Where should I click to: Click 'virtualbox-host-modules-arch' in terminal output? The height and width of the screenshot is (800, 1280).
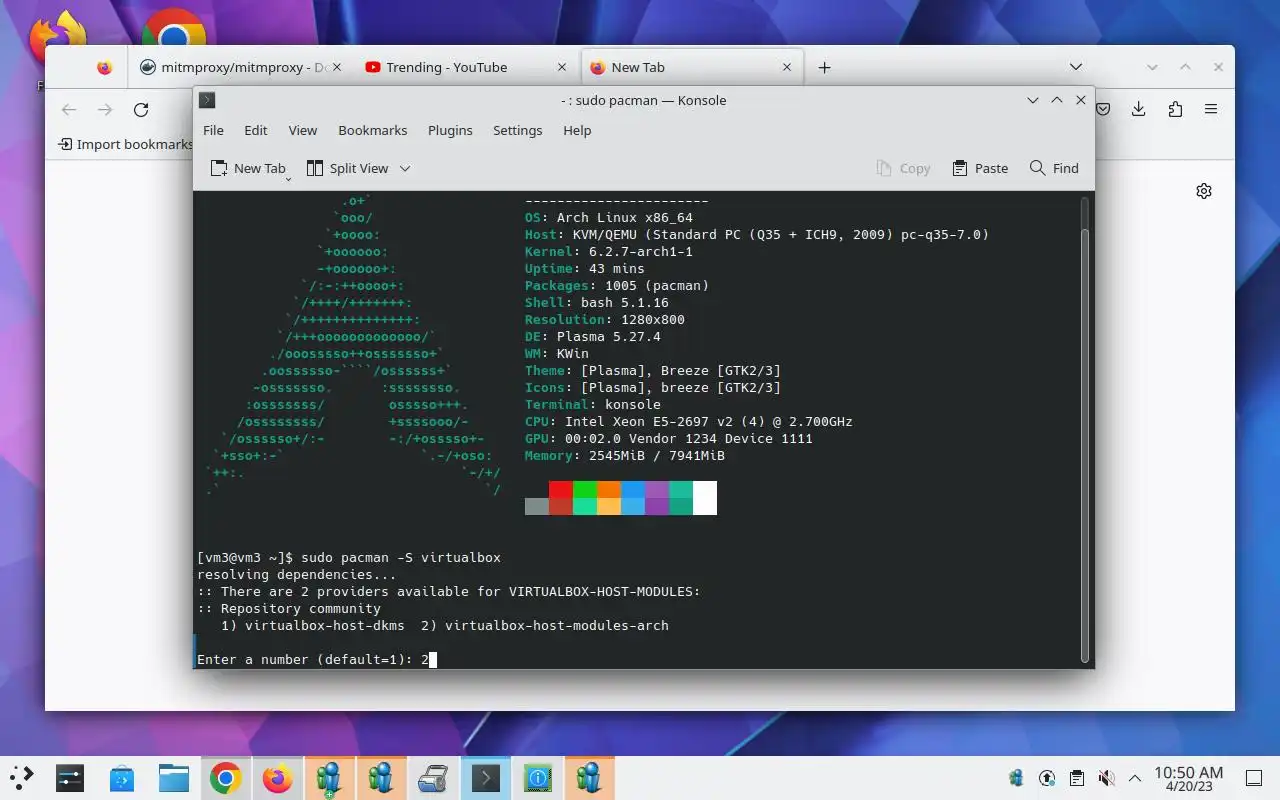[557, 626]
